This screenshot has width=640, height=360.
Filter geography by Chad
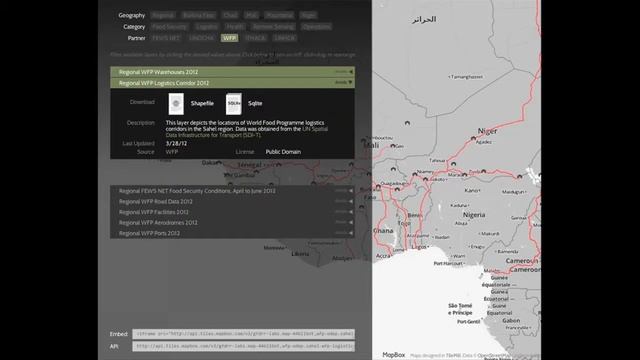coord(230,15)
